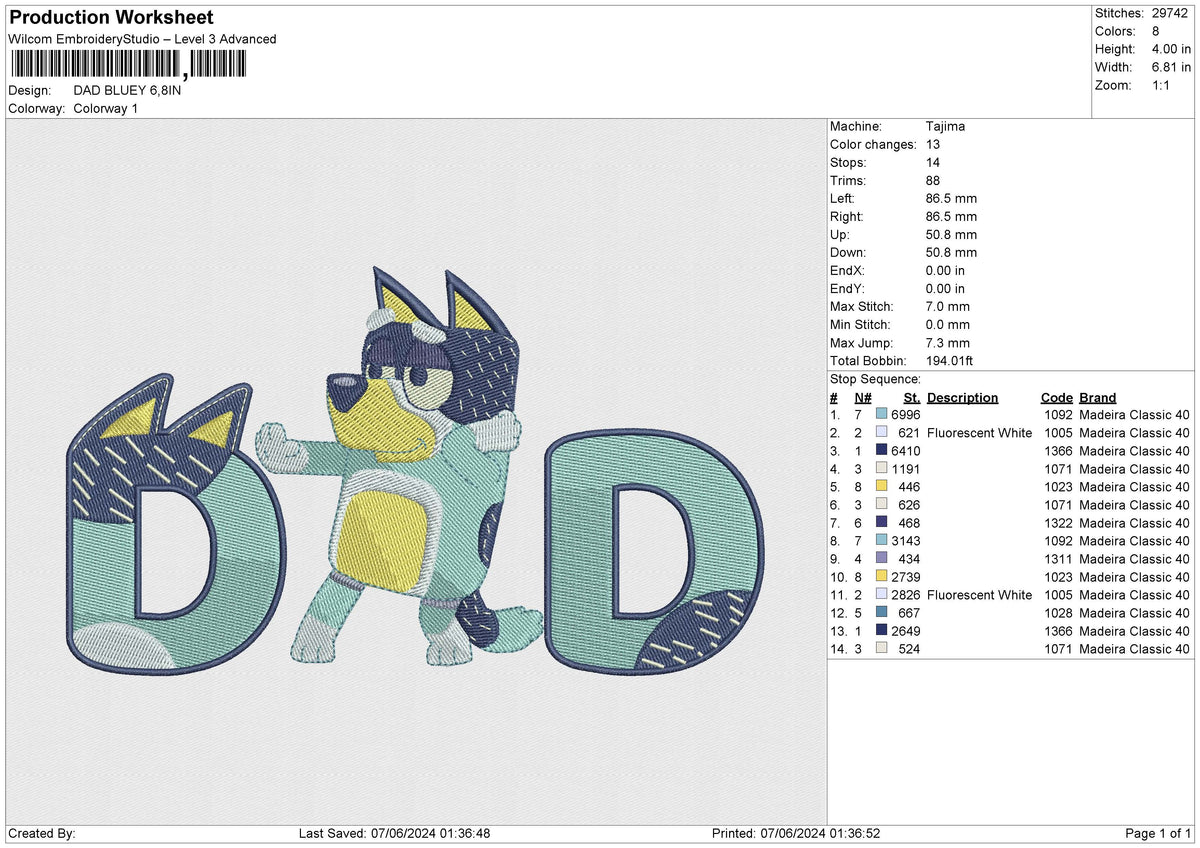Click stitch count 1191 in stop row 4

(905, 469)
